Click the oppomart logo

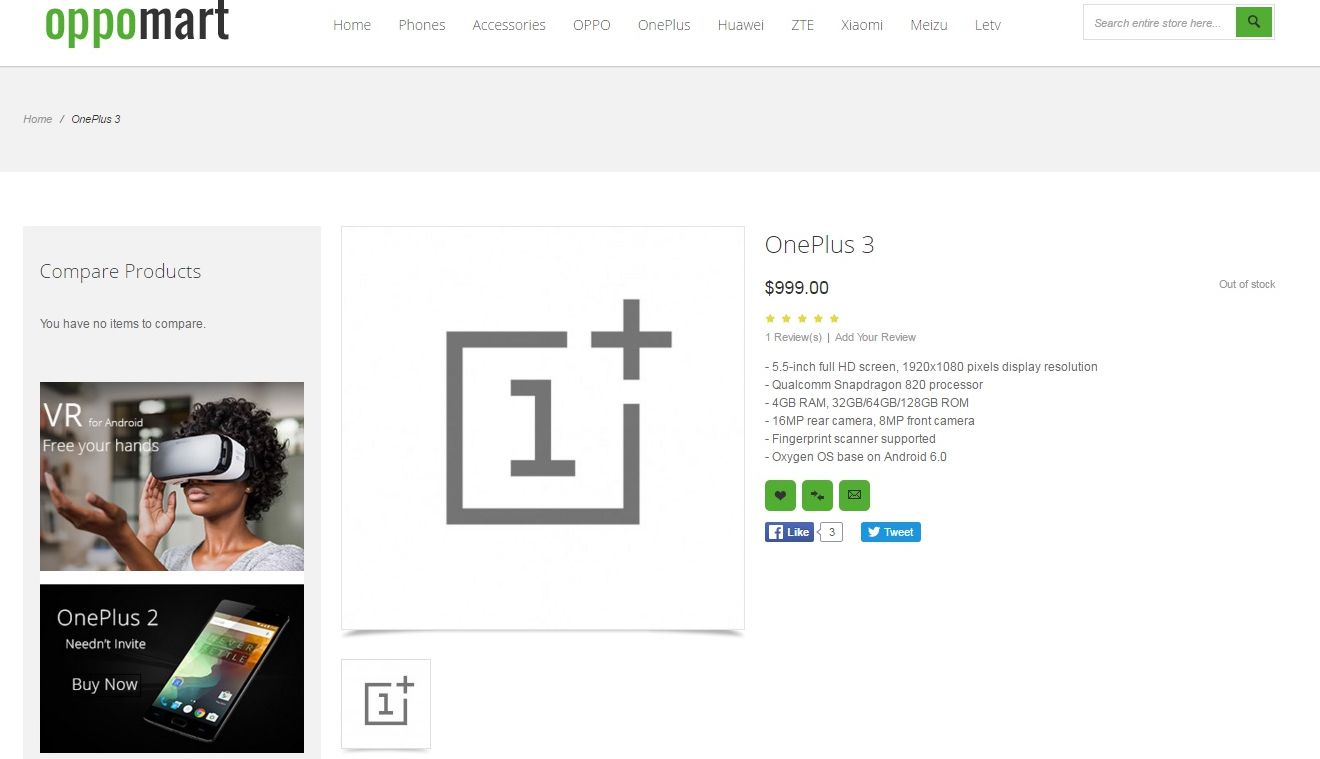pos(137,23)
